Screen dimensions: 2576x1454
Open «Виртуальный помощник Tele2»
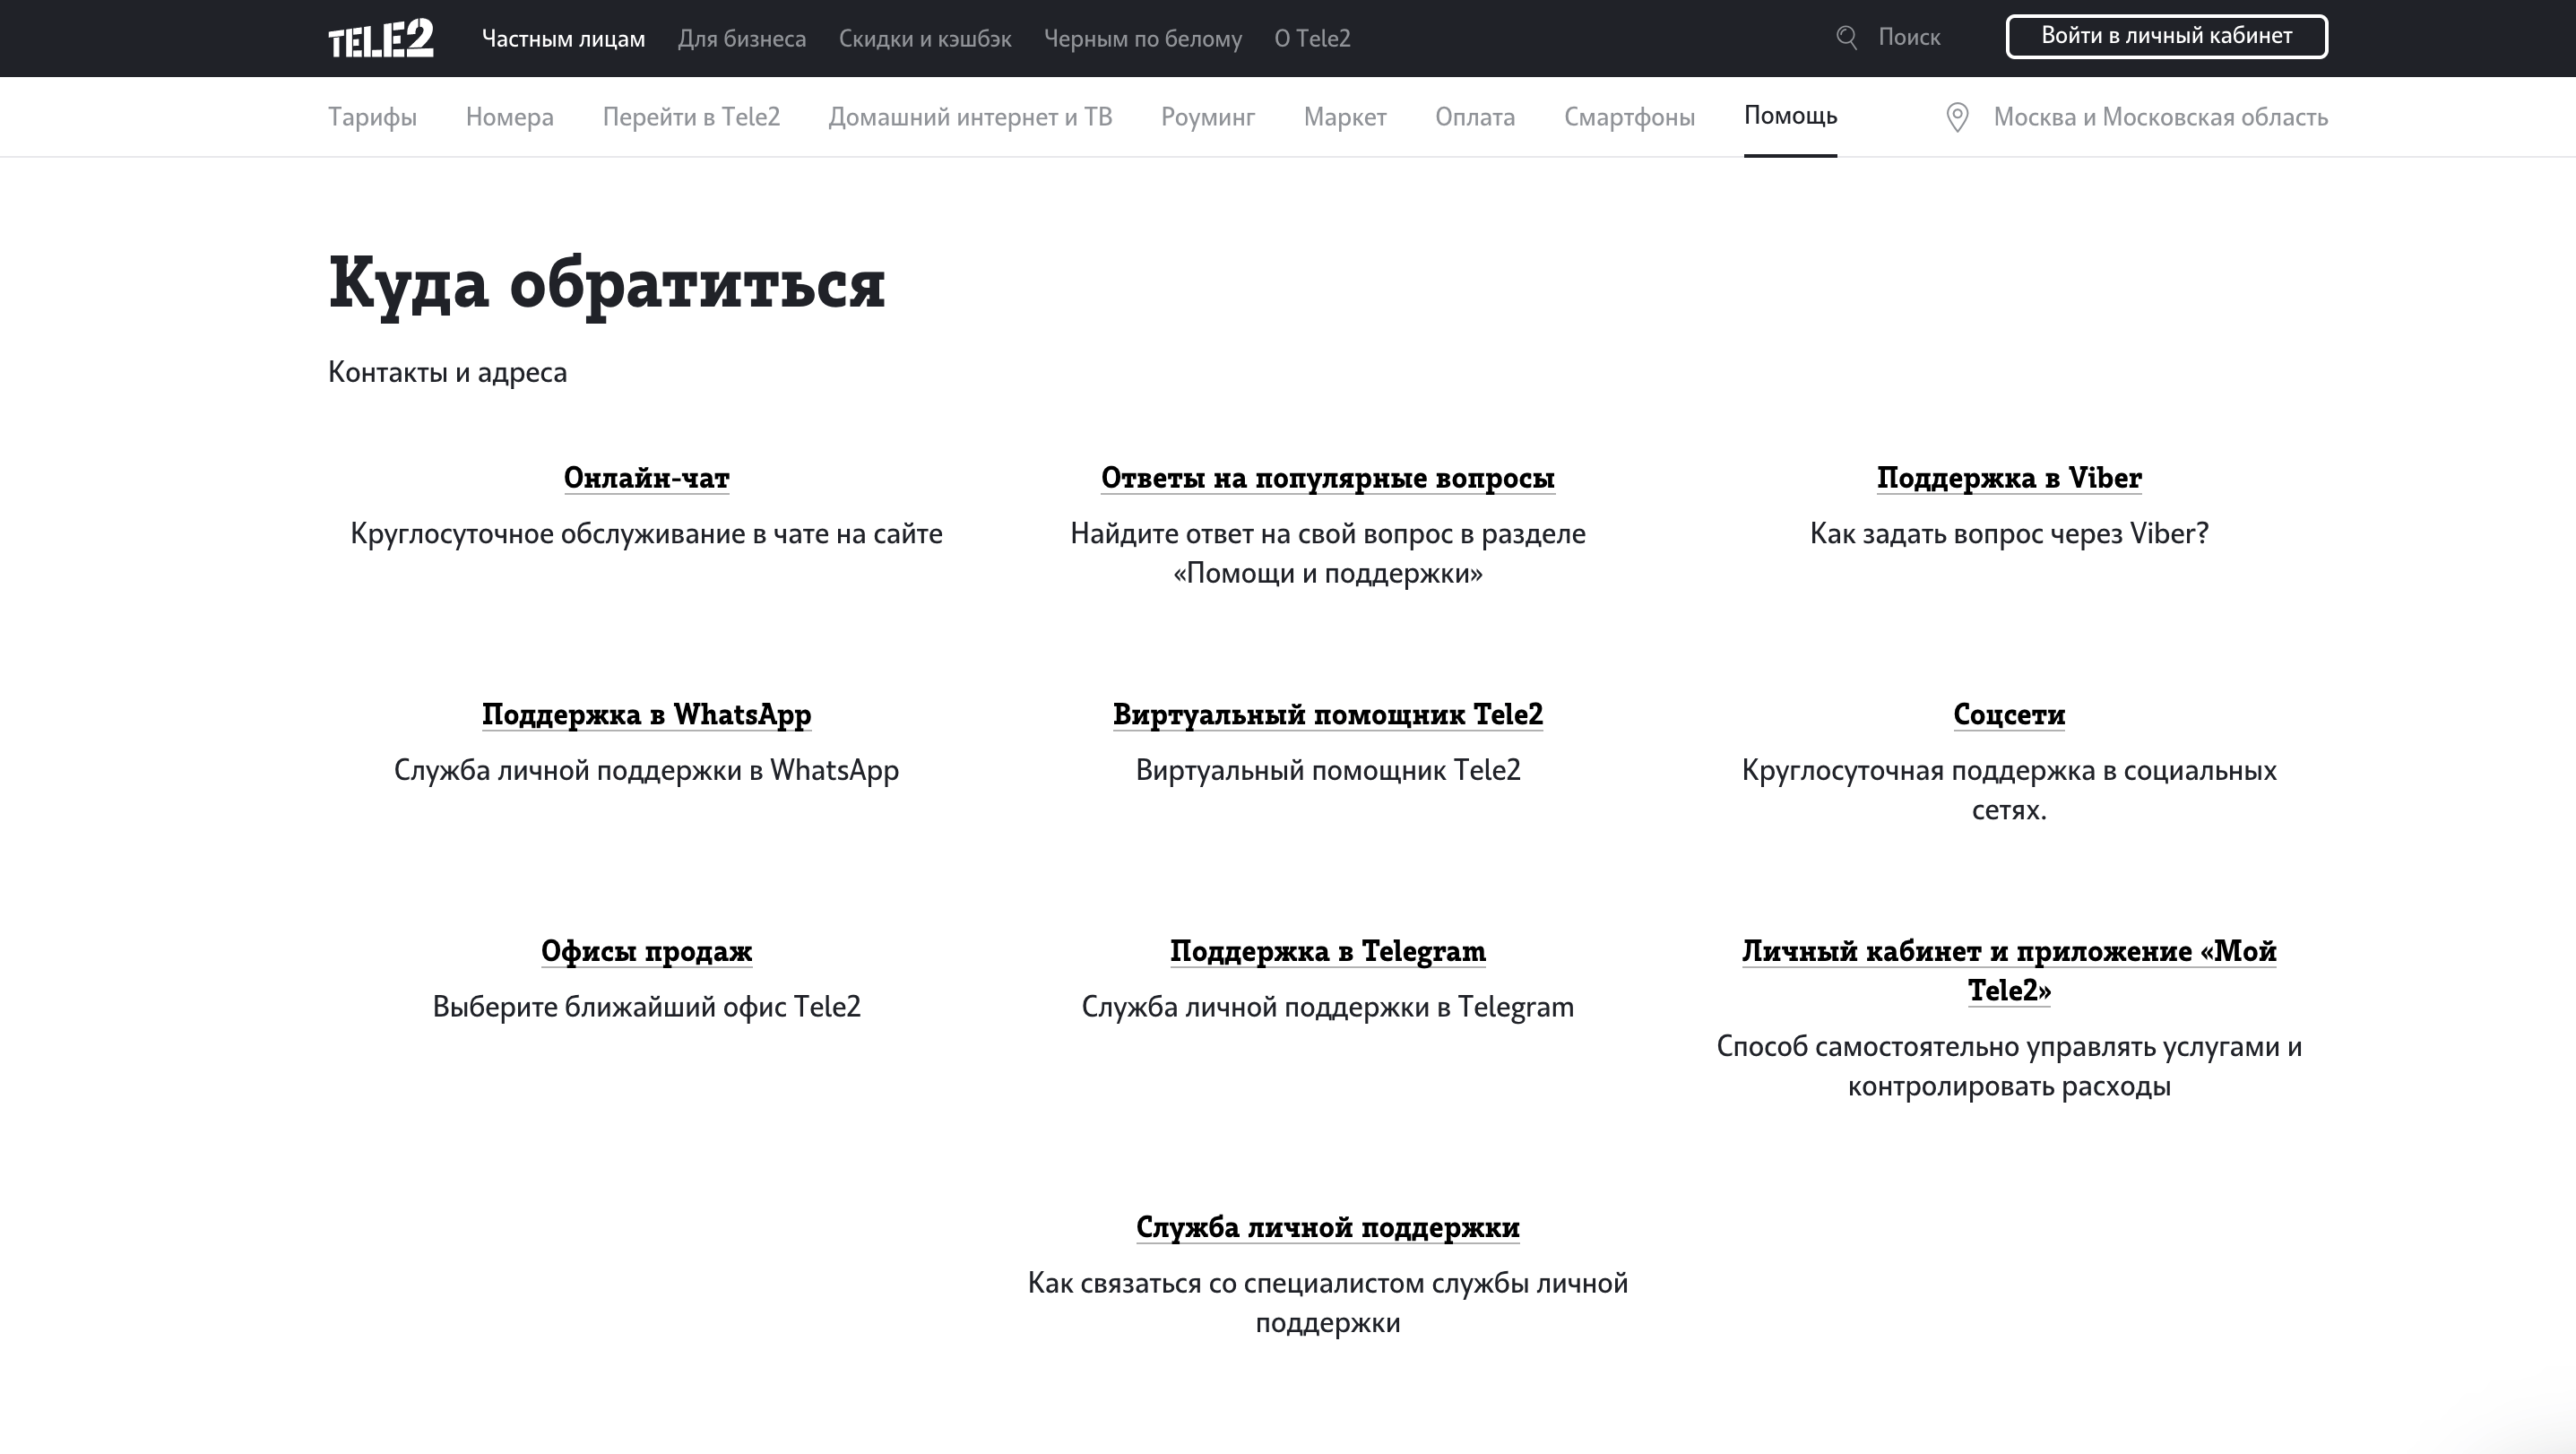pyautogui.click(x=1328, y=714)
